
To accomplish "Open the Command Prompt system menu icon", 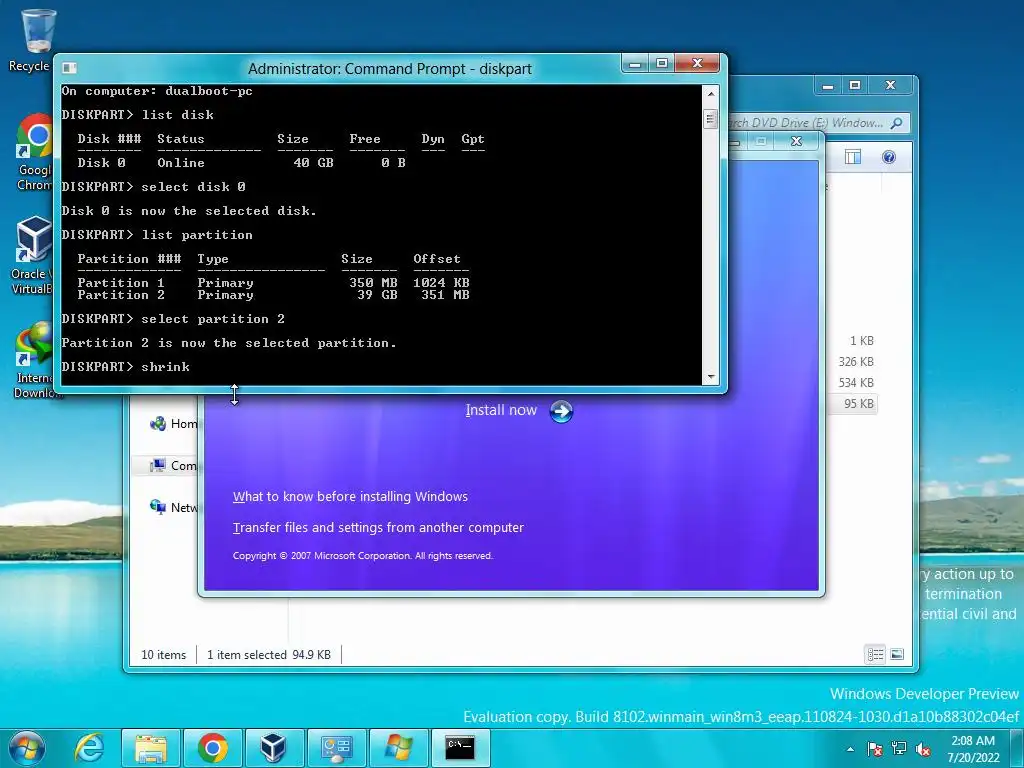I will (x=69, y=68).
